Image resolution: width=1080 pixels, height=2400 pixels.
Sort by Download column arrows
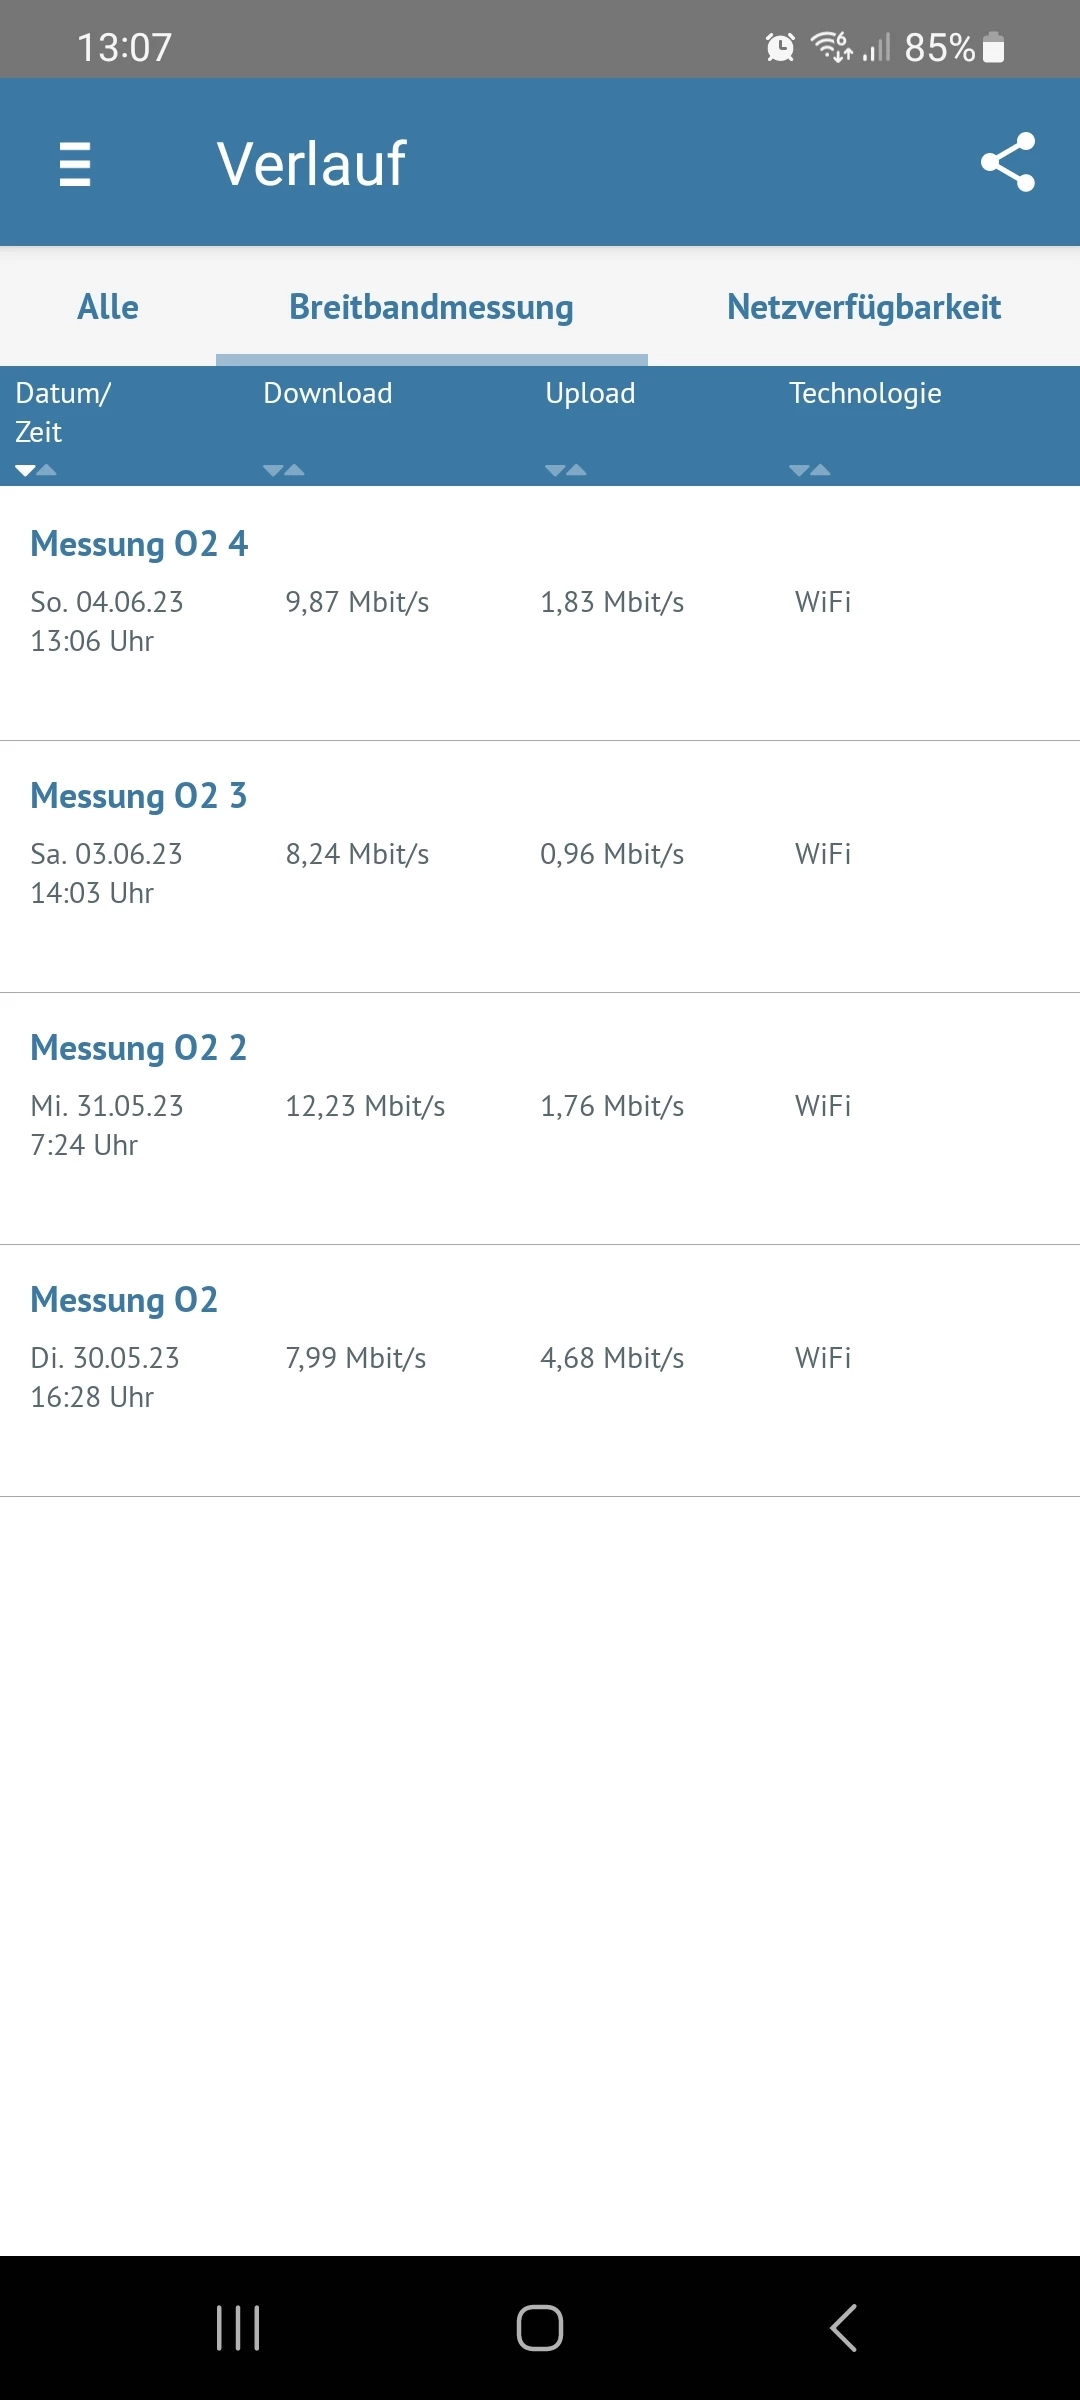284,470
